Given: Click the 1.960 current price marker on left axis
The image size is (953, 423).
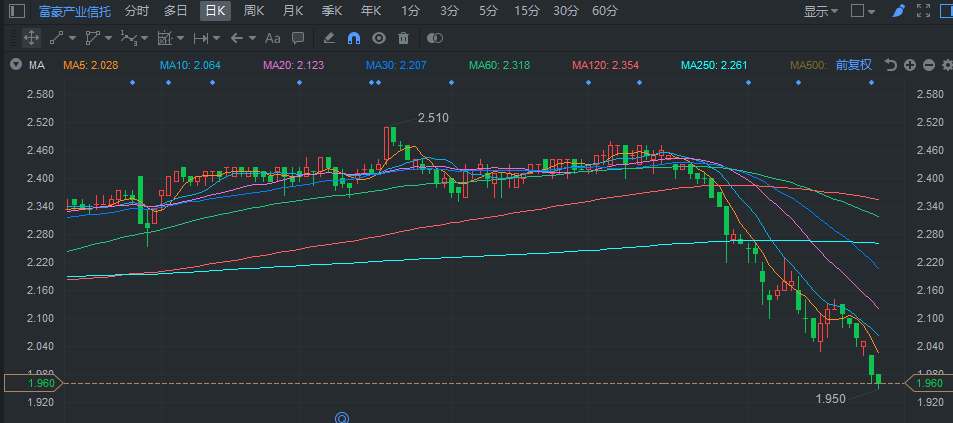Looking at the screenshot, I should 32,382.
